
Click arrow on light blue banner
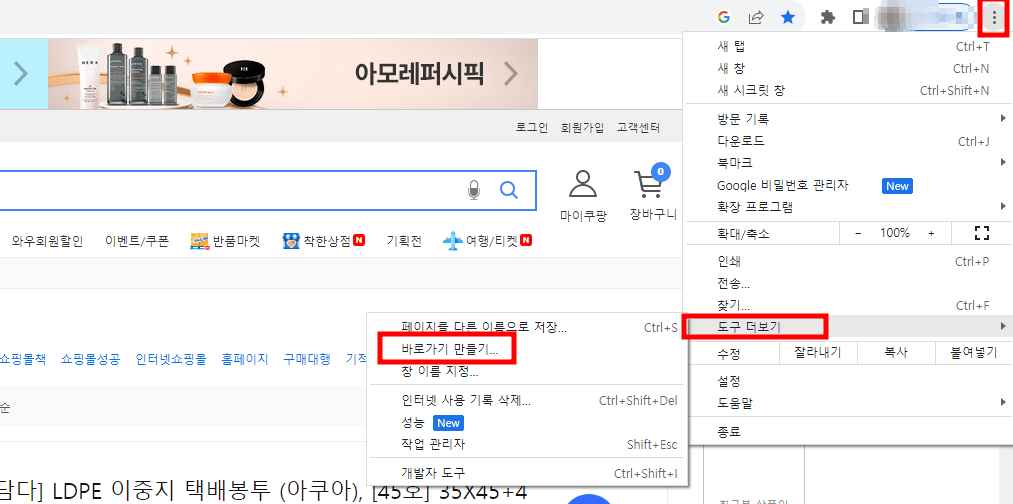coord(21,74)
